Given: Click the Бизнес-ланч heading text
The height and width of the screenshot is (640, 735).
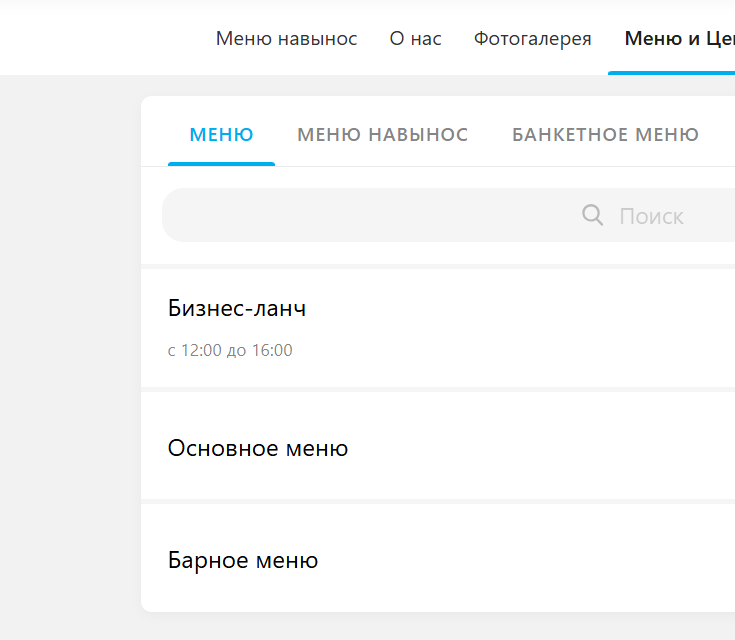Looking at the screenshot, I should pos(237,309).
